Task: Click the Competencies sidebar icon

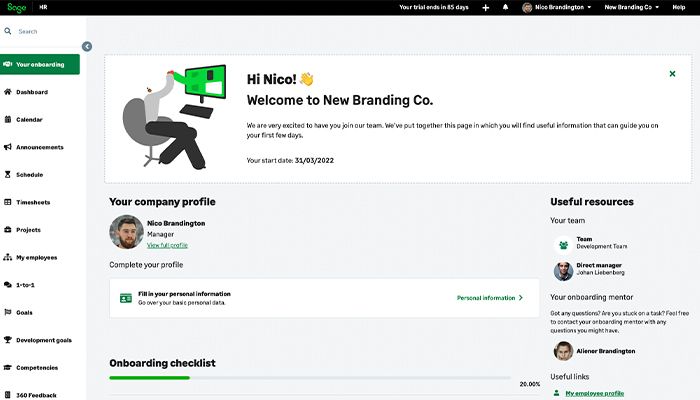Action: pyautogui.click(x=8, y=367)
